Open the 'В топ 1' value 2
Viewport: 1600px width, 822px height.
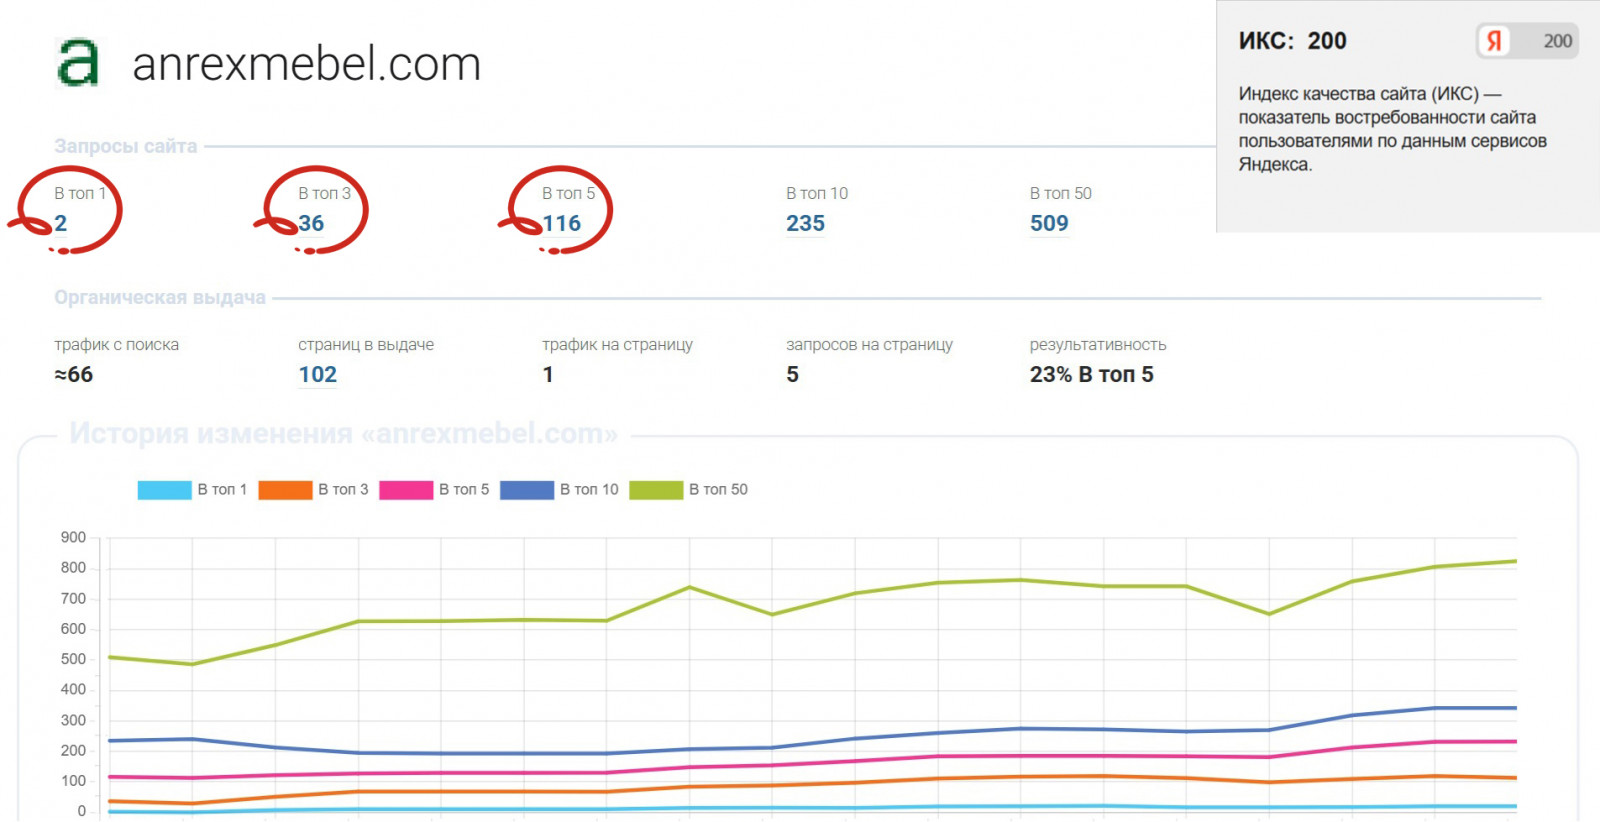coord(61,223)
